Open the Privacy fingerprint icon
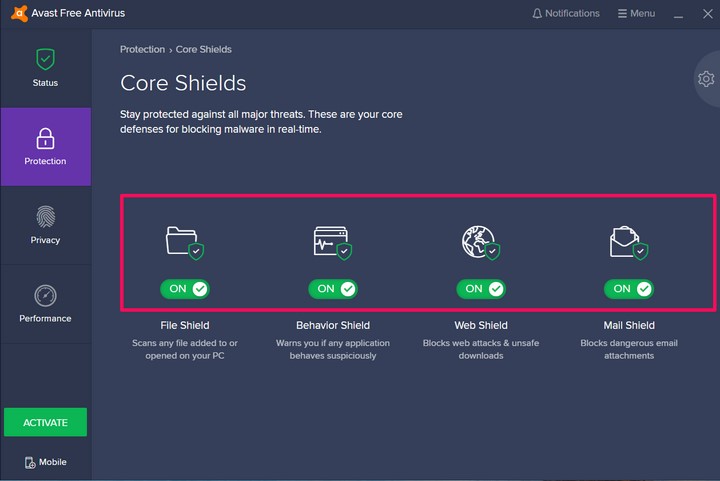 (x=45, y=217)
